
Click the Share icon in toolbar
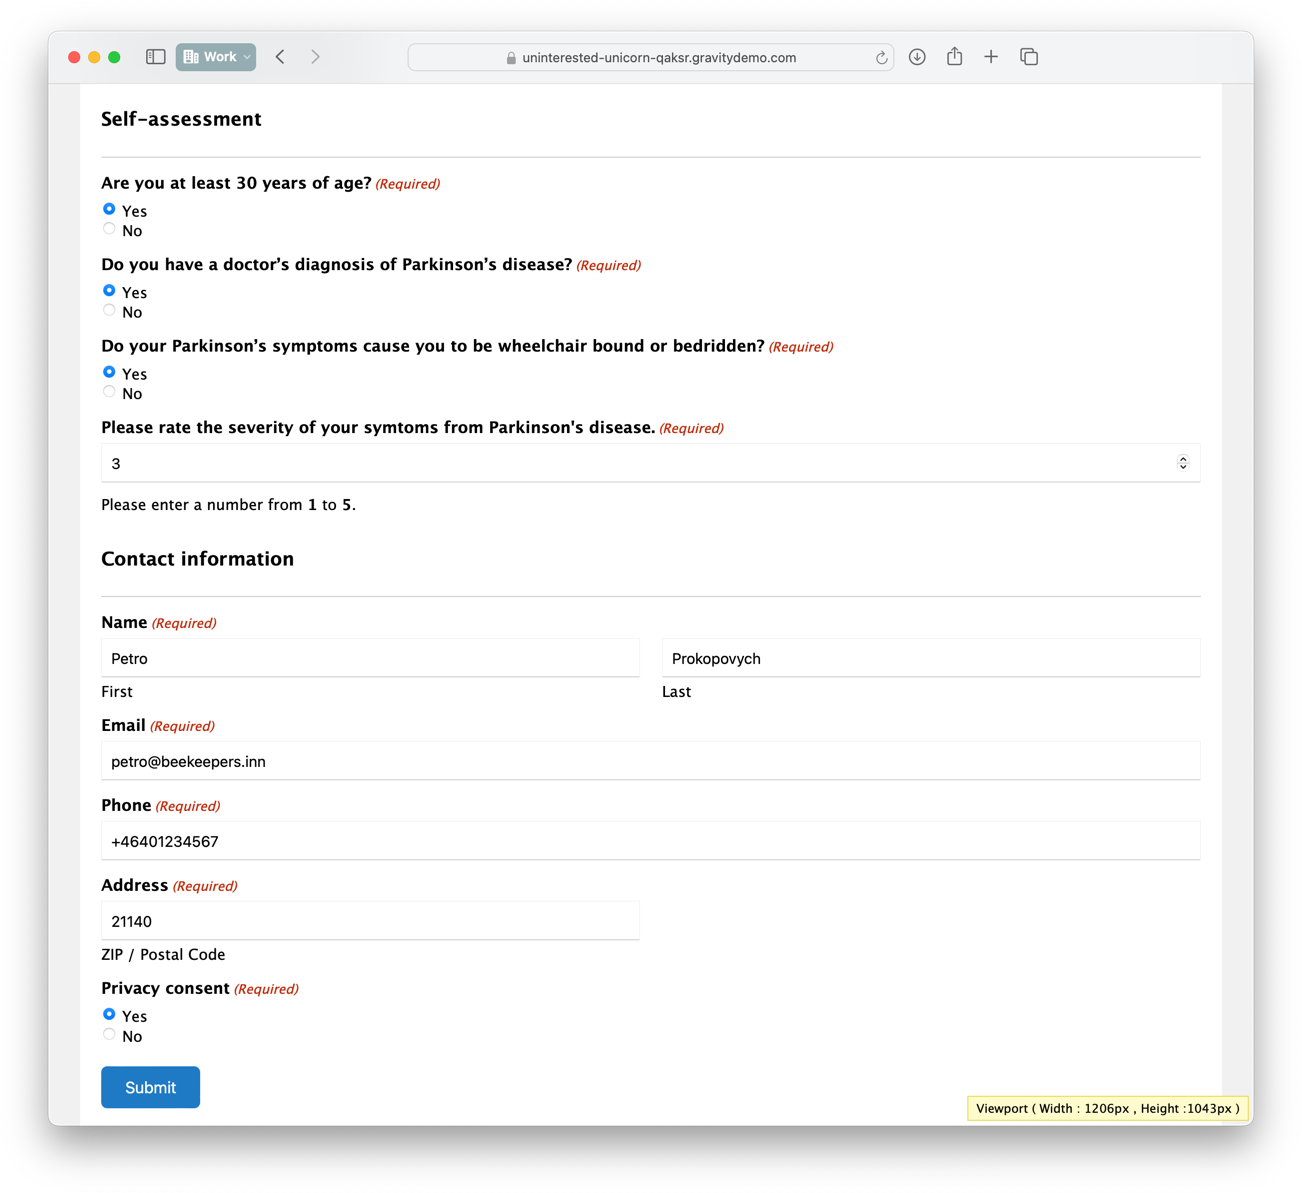tap(954, 57)
